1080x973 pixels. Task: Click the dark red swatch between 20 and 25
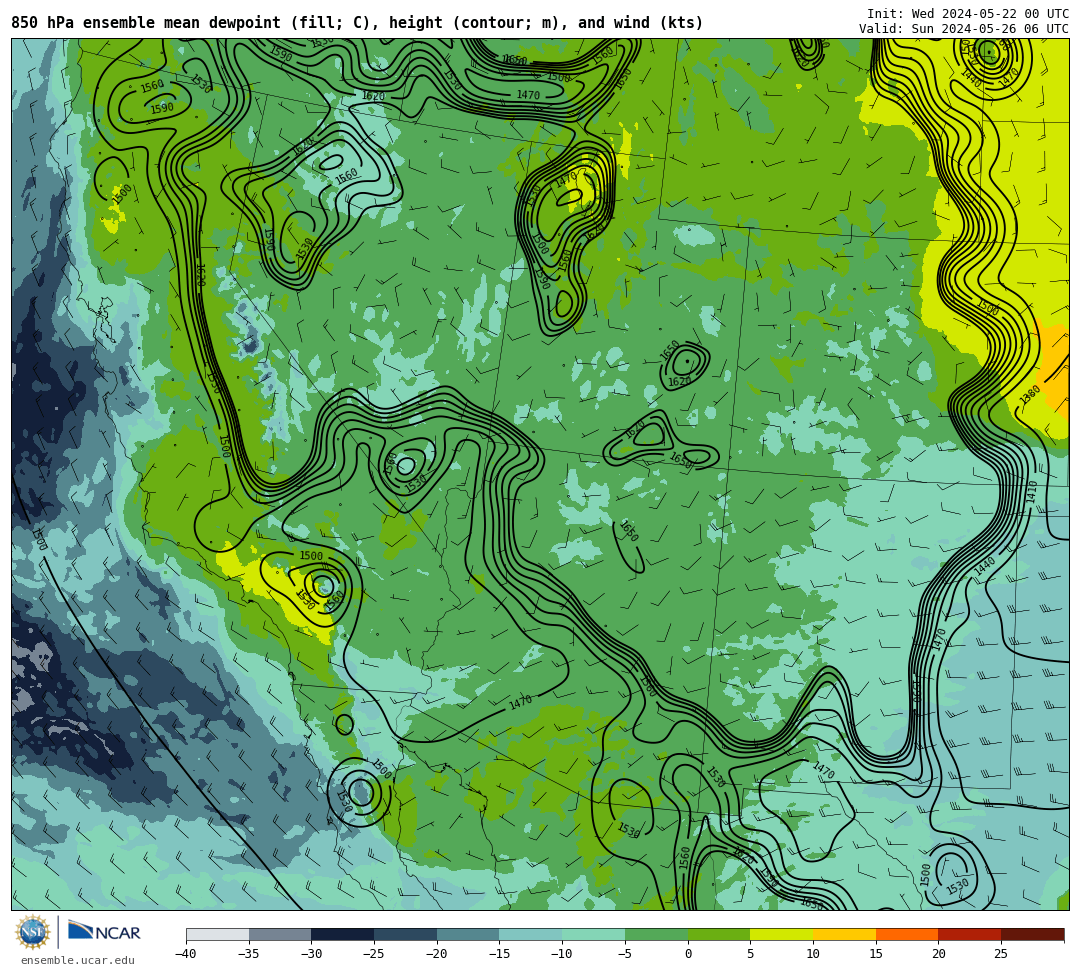(x=970, y=934)
